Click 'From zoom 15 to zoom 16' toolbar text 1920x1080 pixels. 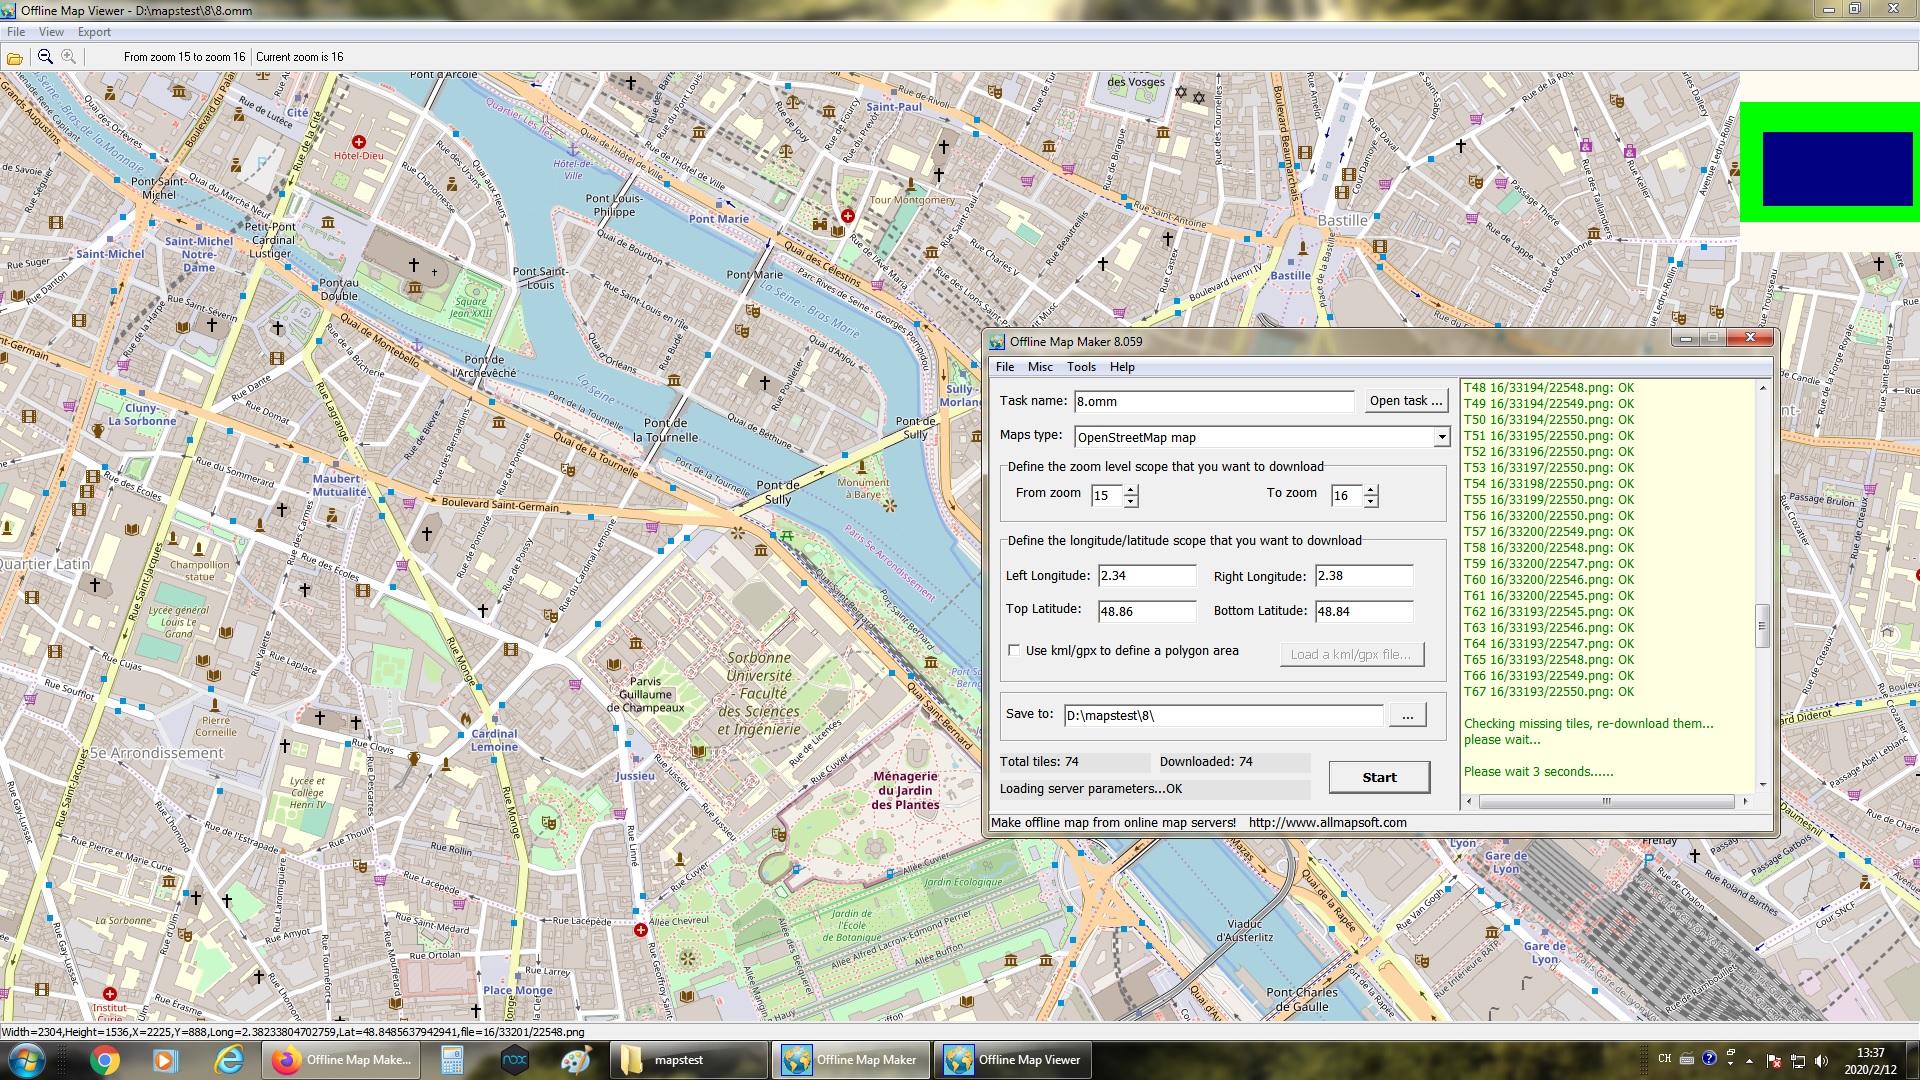pyautogui.click(x=184, y=57)
